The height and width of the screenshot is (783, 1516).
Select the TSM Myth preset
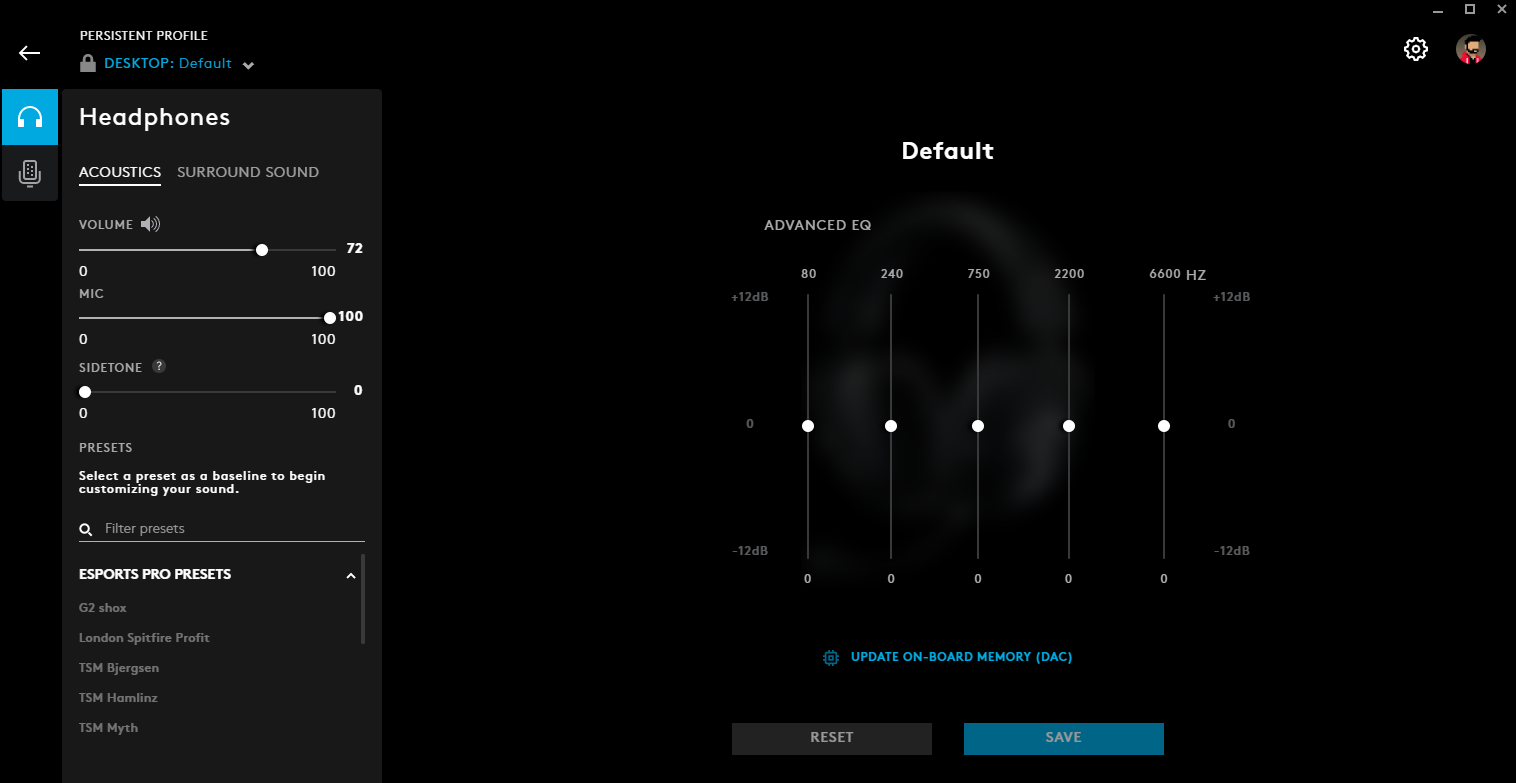108,728
